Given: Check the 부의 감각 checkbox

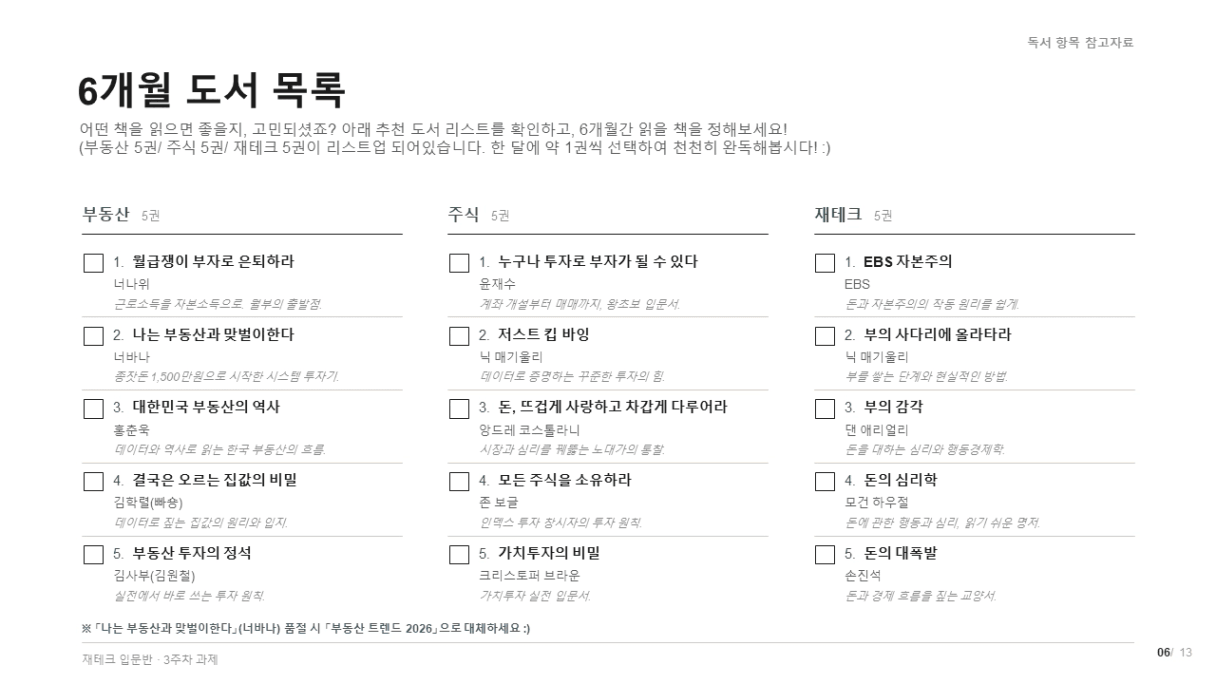Looking at the screenshot, I should pyautogui.click(x=825, y=408).
